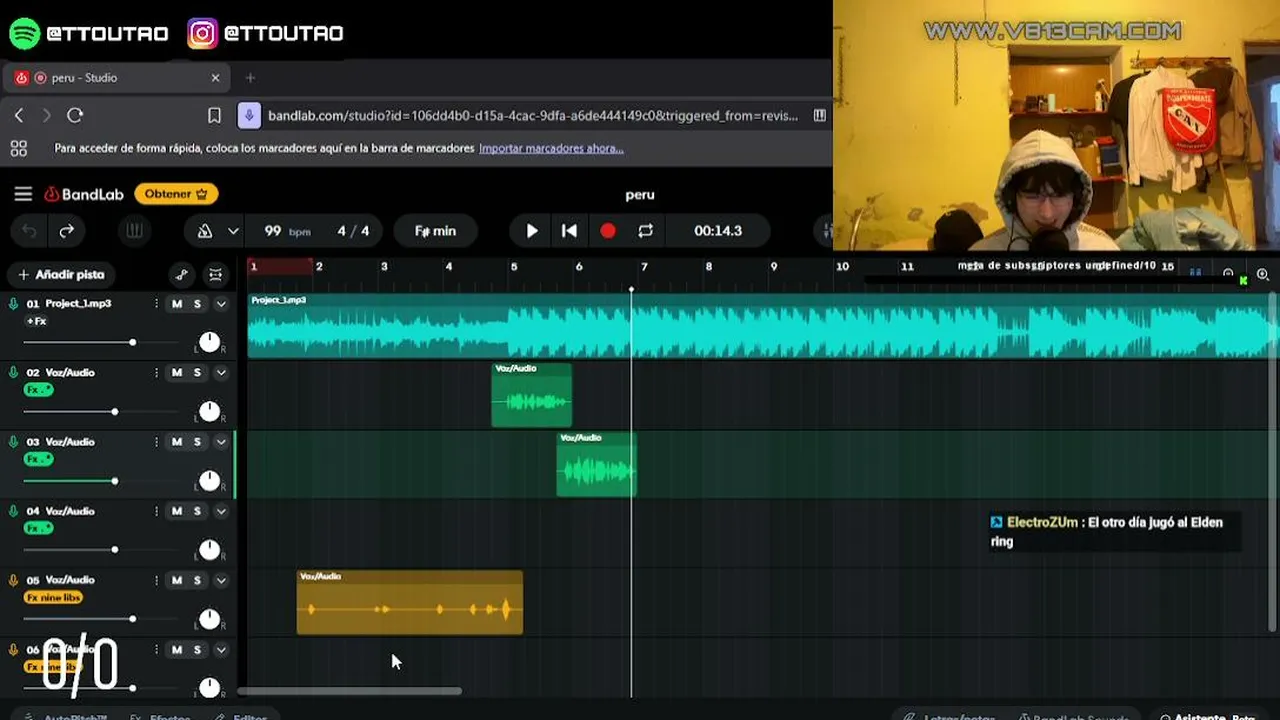Open metronome settings dropdown

233,231
